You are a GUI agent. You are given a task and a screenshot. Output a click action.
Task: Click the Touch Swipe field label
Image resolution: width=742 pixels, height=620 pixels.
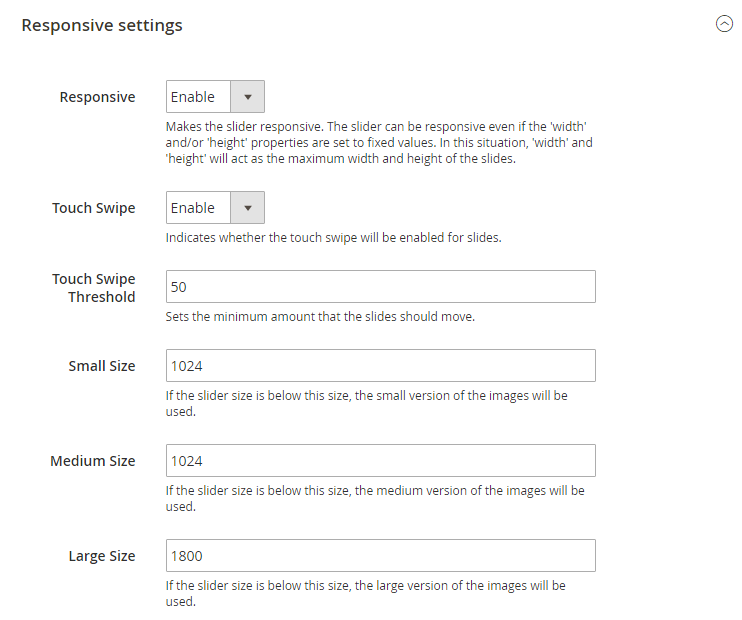coord(94,208)
